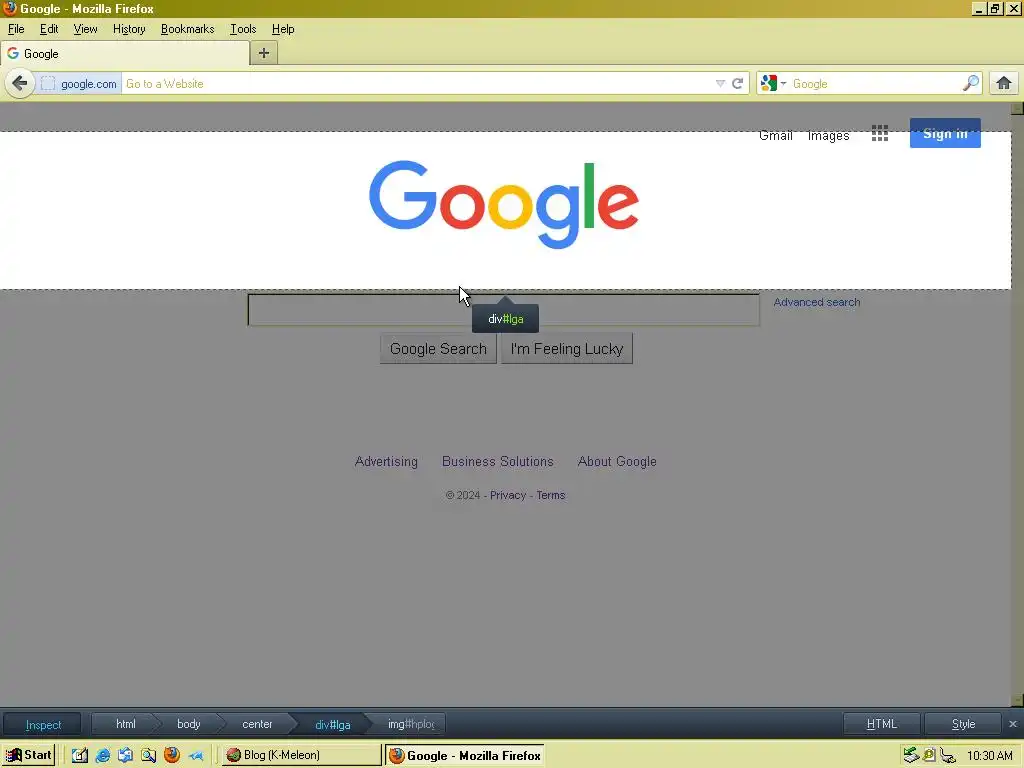Click the I'm Feeling Lucky button

coord(567,349)
